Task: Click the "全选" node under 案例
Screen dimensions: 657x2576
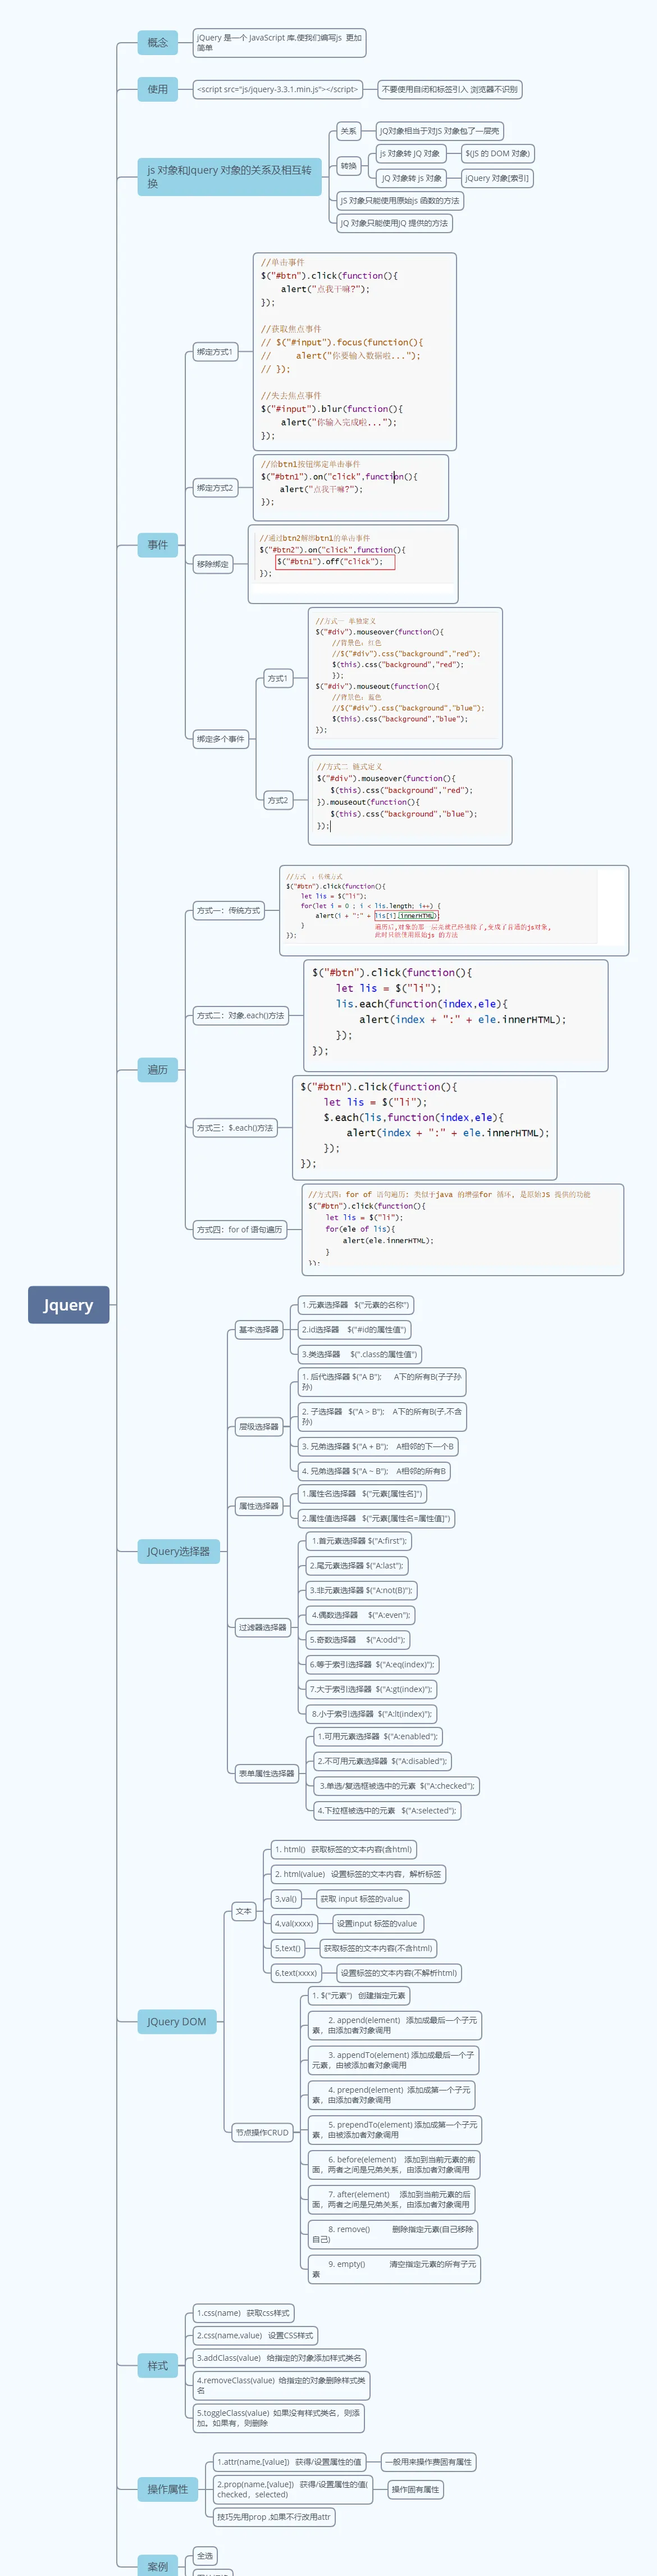Action: pos(205,2555)
